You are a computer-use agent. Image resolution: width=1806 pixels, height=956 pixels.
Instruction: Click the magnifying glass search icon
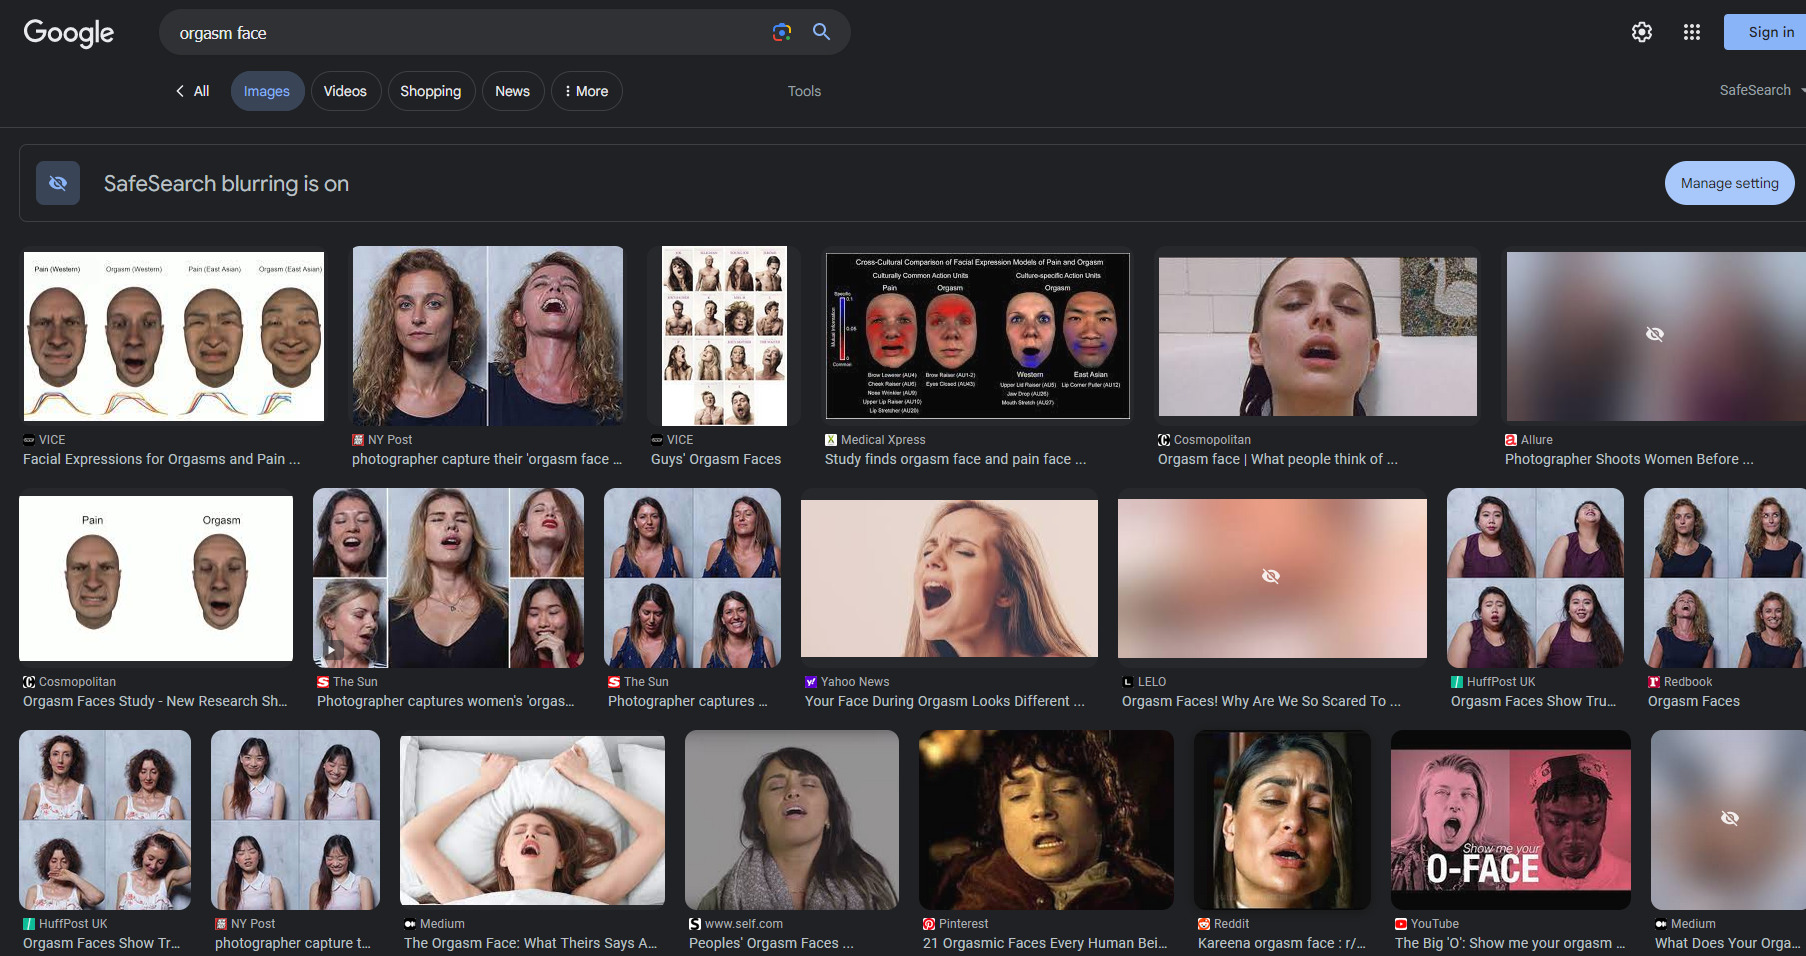click(821, 32)
